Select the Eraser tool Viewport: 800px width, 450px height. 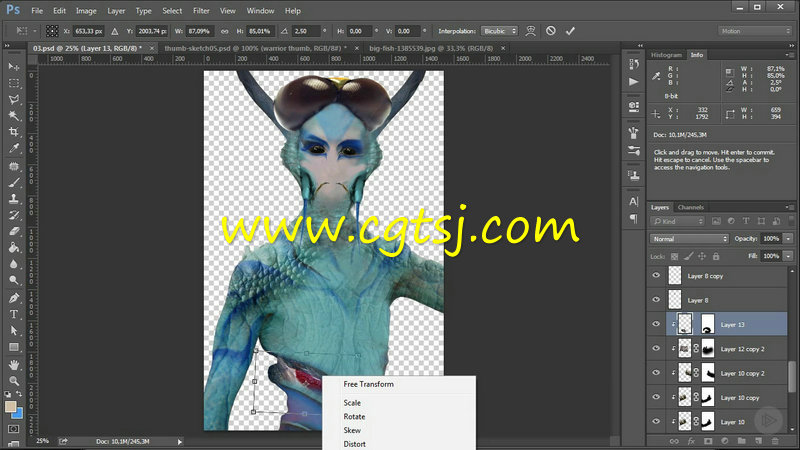pos(14,232)
